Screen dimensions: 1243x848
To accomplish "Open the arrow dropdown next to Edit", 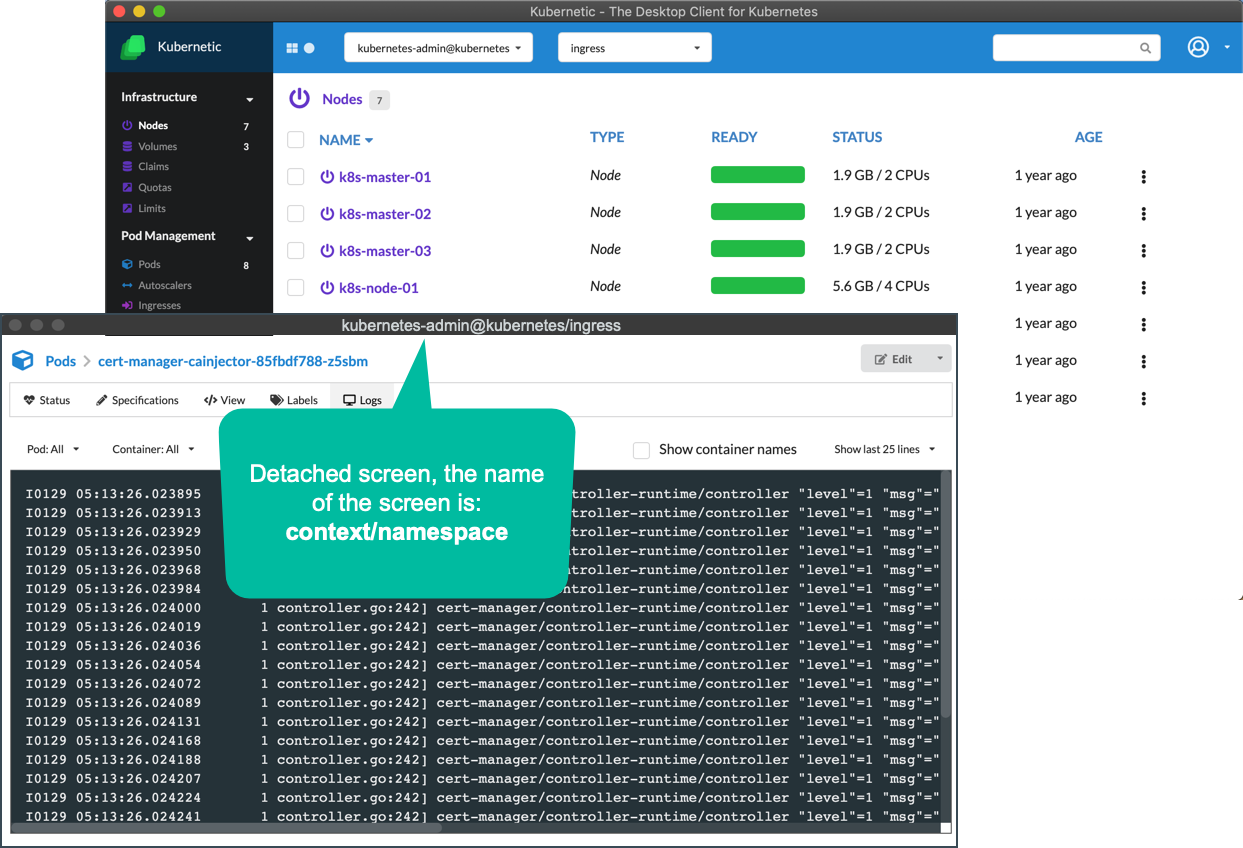I will tap(939, 359).
